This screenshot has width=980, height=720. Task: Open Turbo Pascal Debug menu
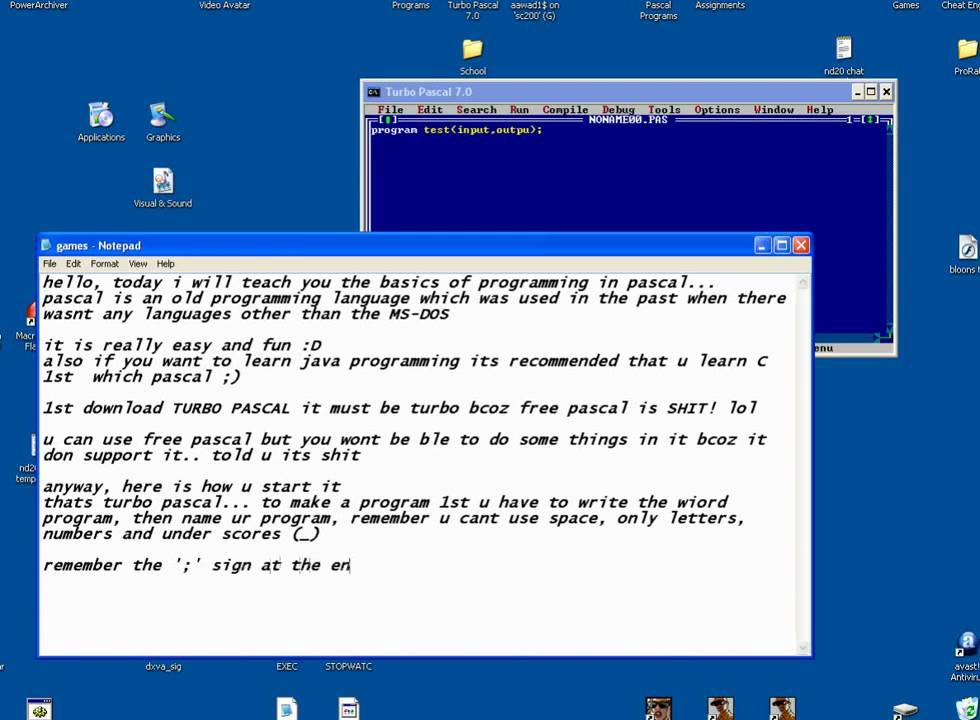618,109
